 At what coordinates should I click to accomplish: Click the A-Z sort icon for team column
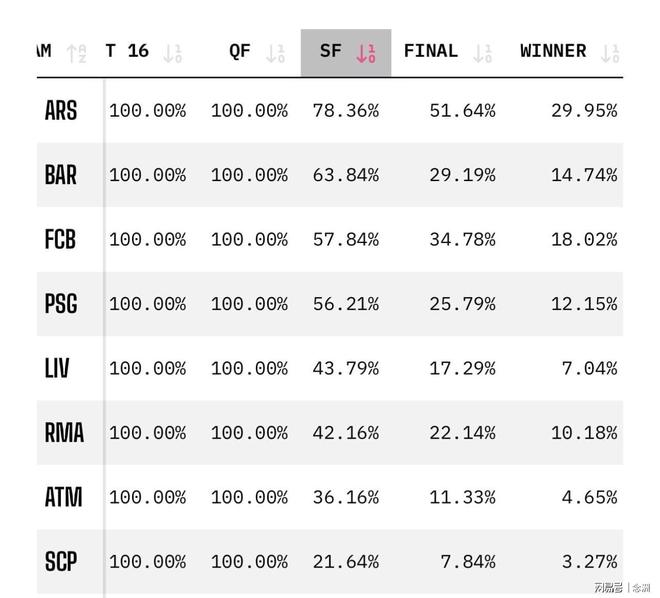click(x=78, y=52)
